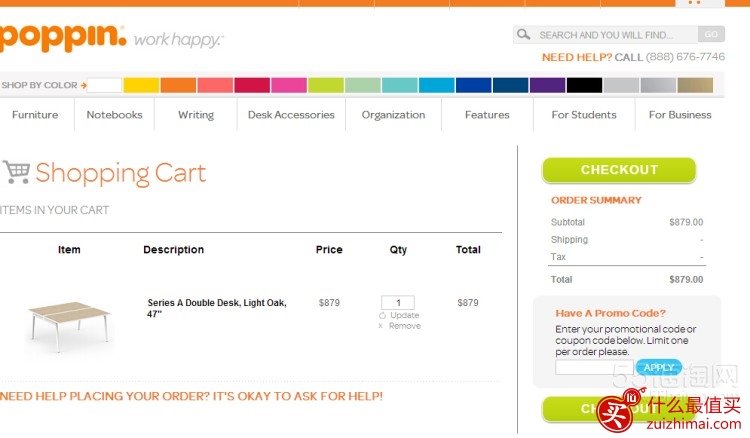Click the Remove item X icon
750x438 pixels.
point(381,326)
